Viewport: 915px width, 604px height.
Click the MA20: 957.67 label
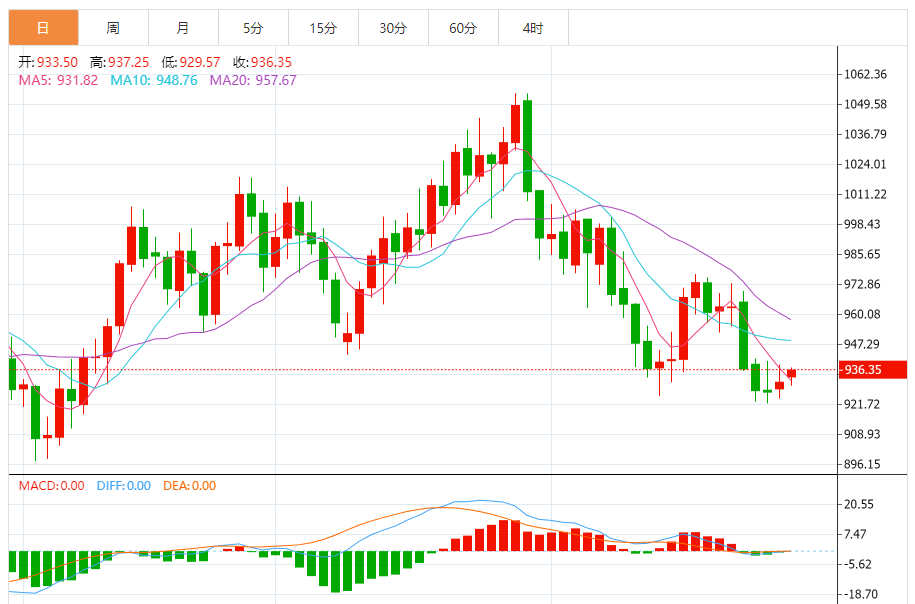(253, 80)
